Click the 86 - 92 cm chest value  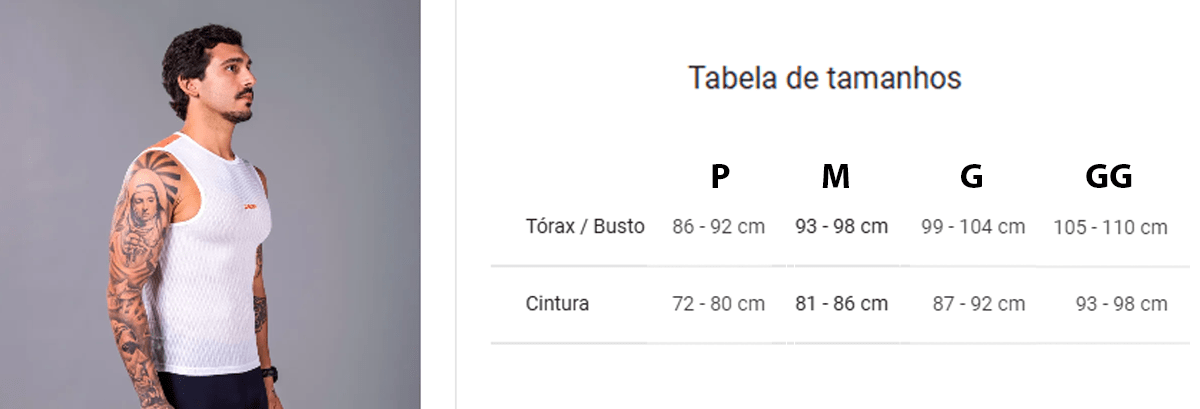(719, 227)
